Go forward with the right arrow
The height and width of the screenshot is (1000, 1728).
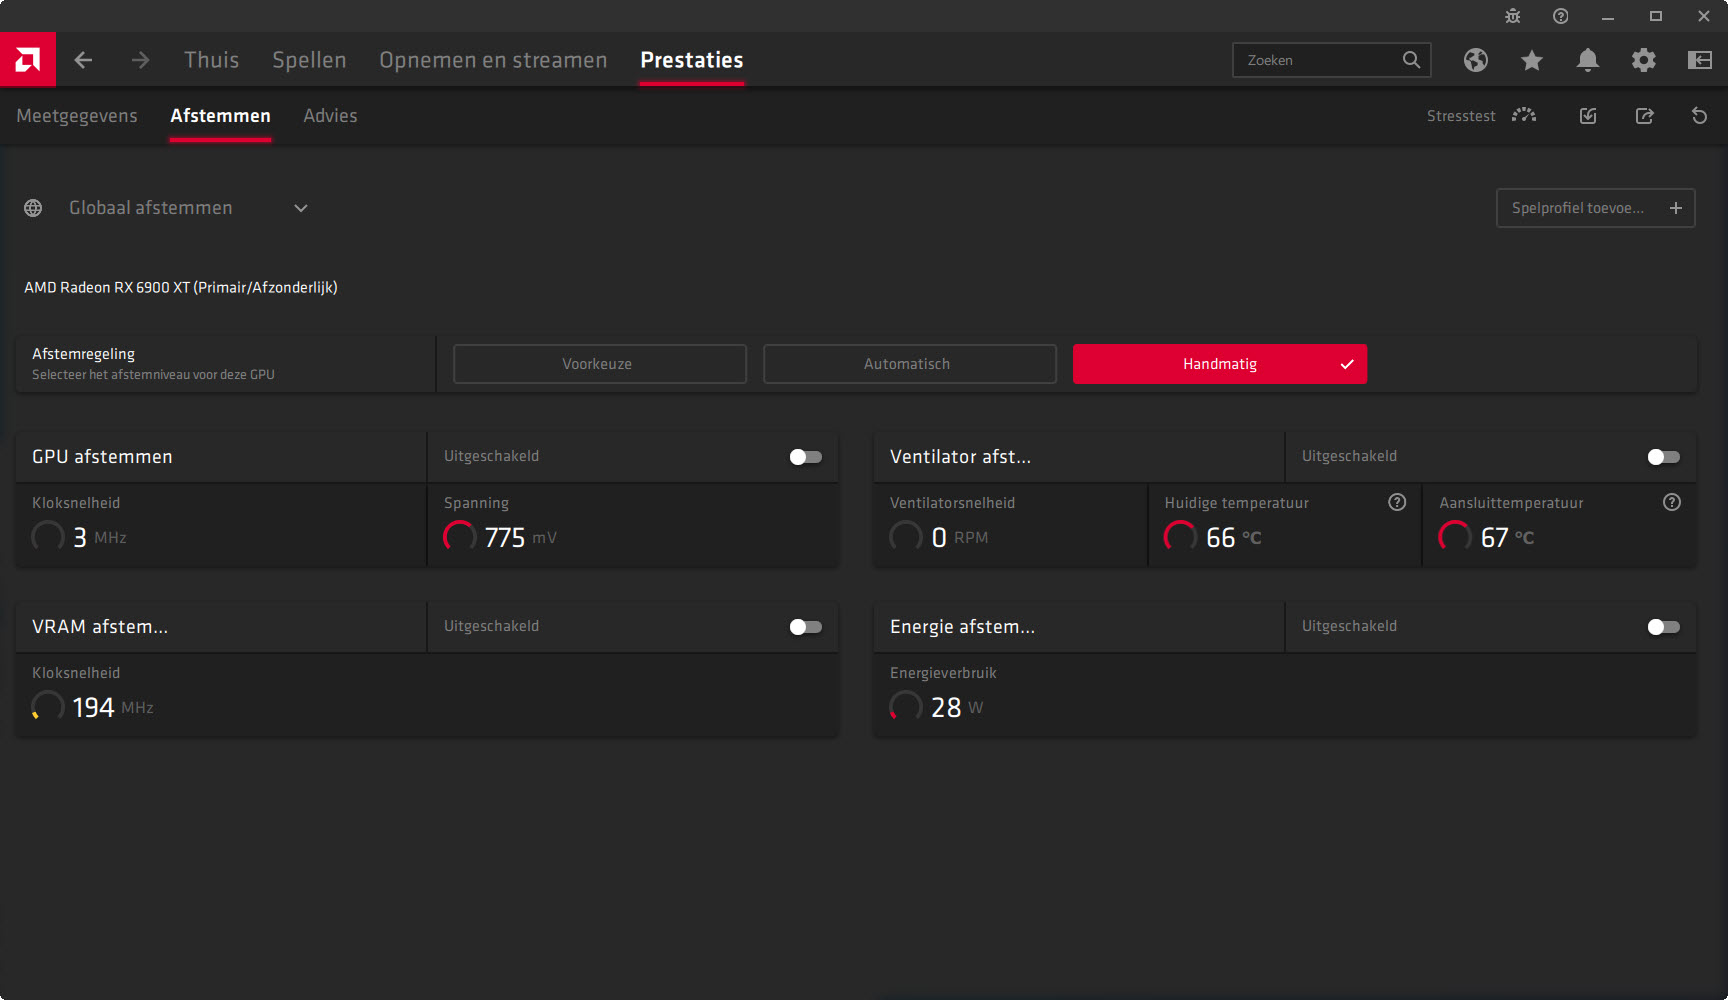140,60
